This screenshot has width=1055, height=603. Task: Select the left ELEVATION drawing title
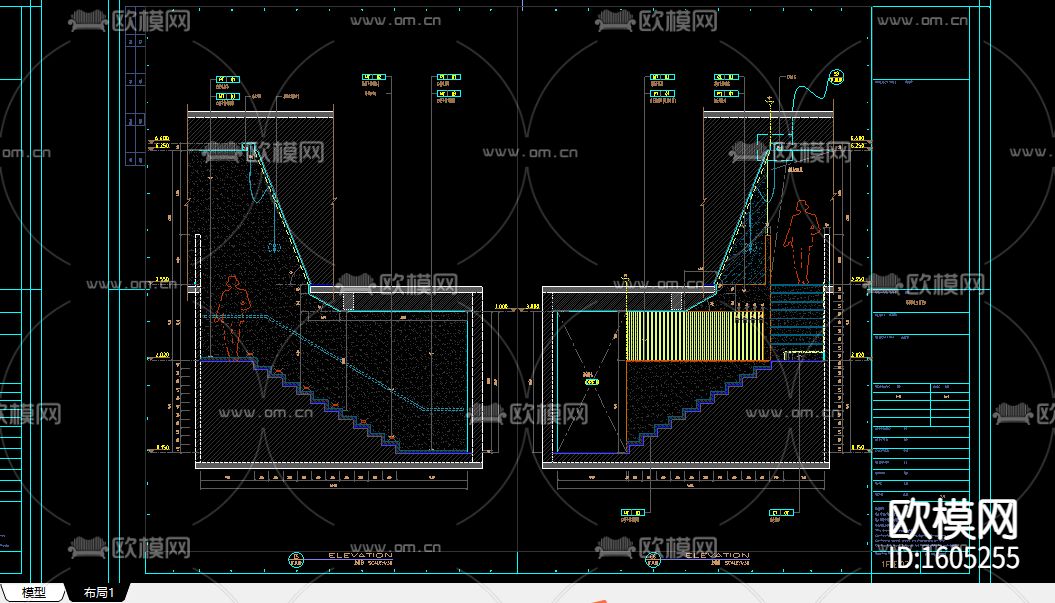361,555
